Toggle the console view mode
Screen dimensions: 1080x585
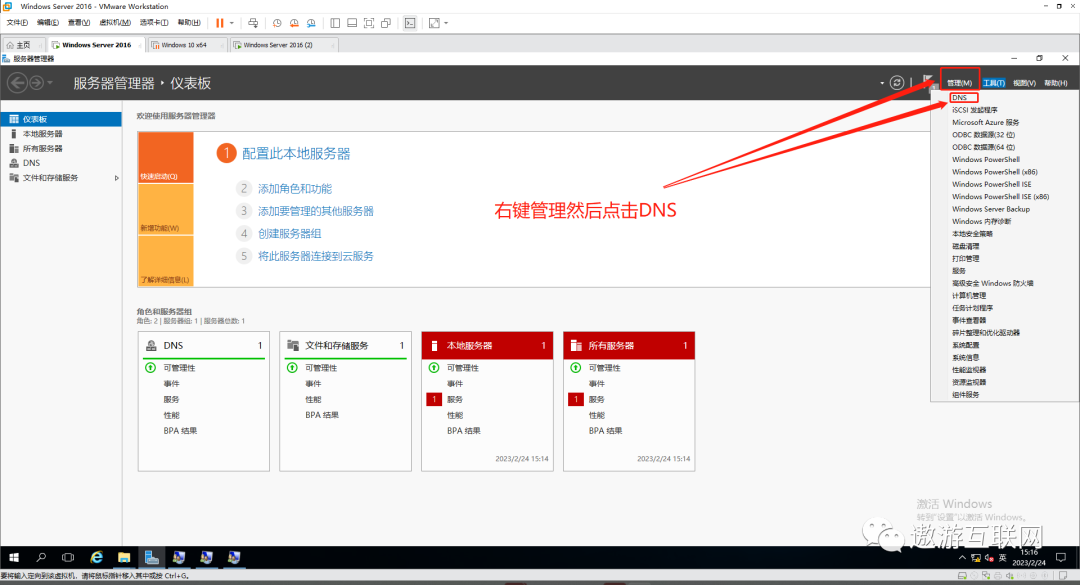point(410,22)
